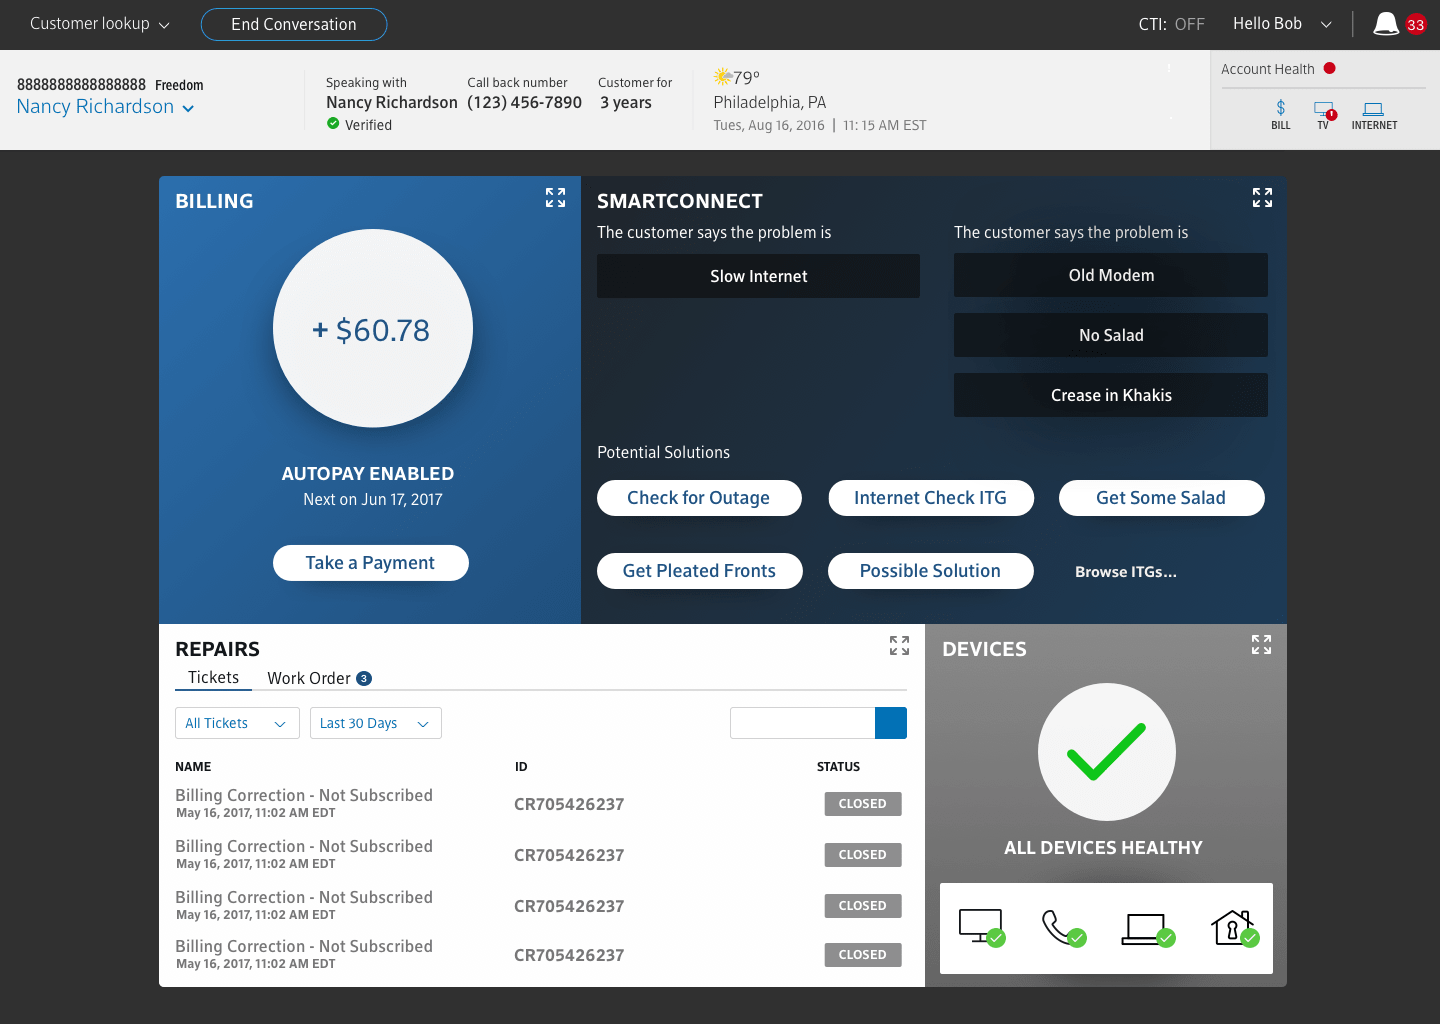Switch to the Work Order tab
This screenshot has width=1440, height=1024.
pos(319,678)
